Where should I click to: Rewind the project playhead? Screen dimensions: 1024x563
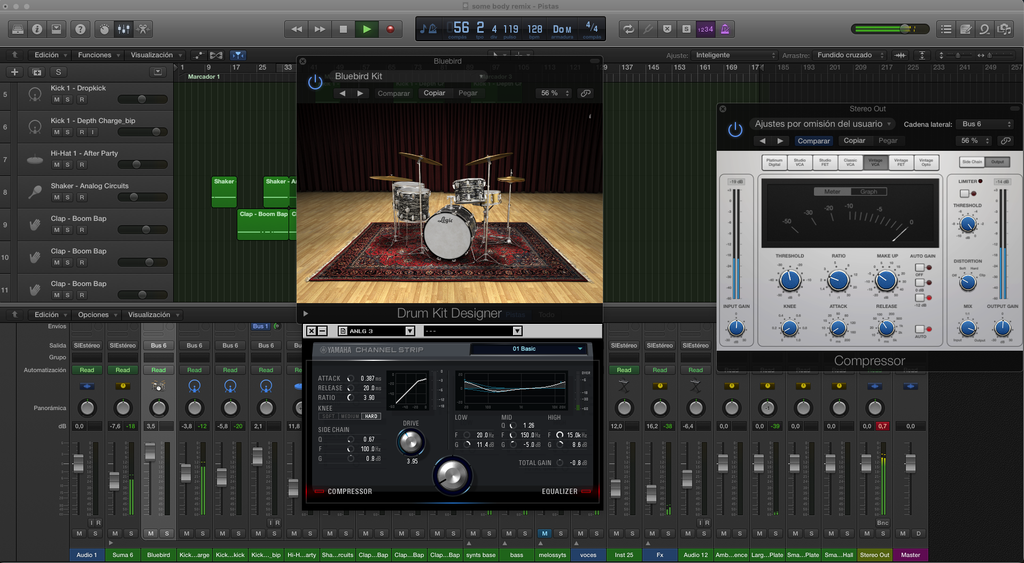tap(296, 29)
